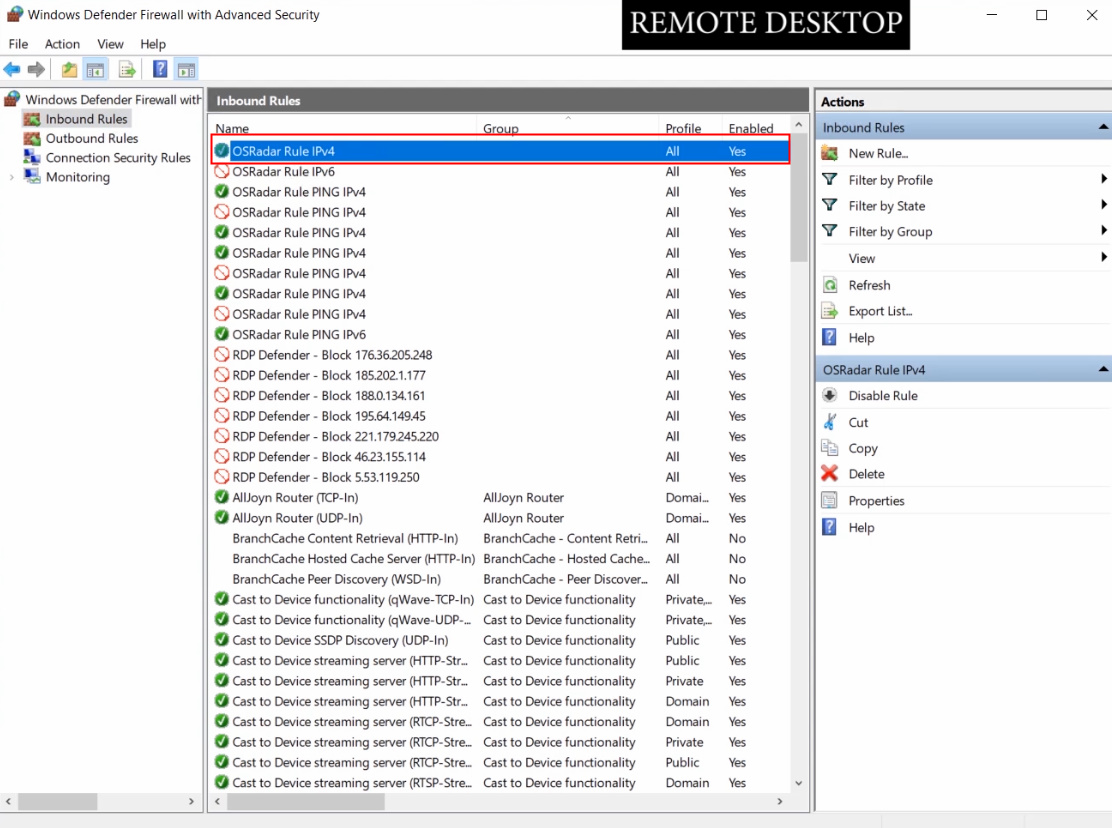Select Connection Security Rules in the tree
This screenshot has width=1112, height=828.
(x=118, y=157)
